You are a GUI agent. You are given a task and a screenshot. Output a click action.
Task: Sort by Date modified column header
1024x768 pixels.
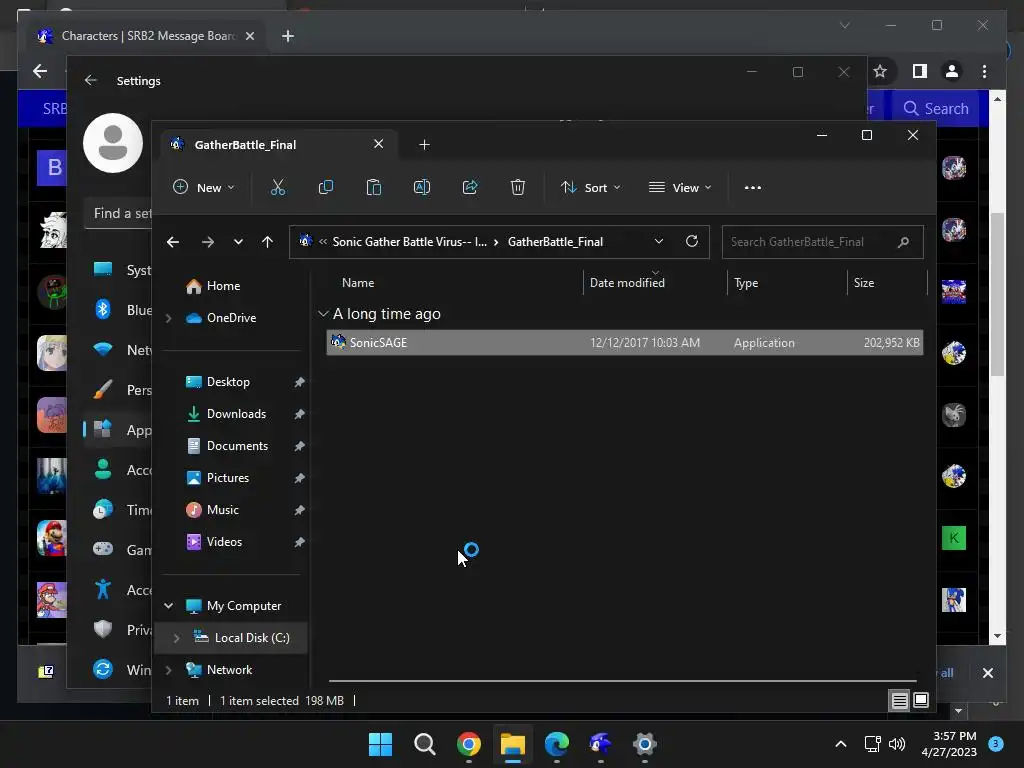627,283
